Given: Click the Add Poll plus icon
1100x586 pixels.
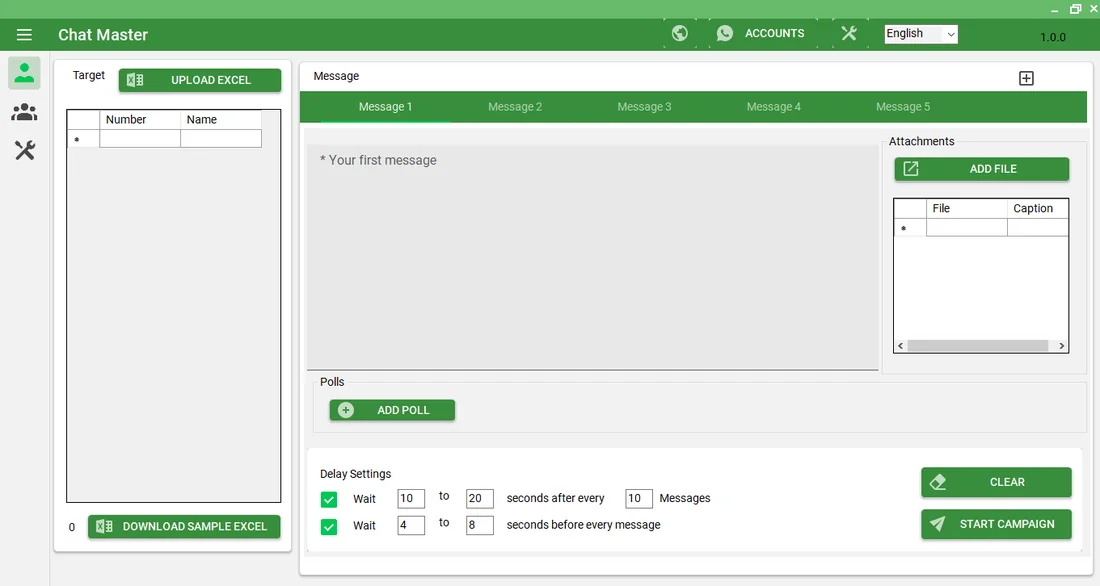Looking at the screenshot, I should [x=346, y=410].
